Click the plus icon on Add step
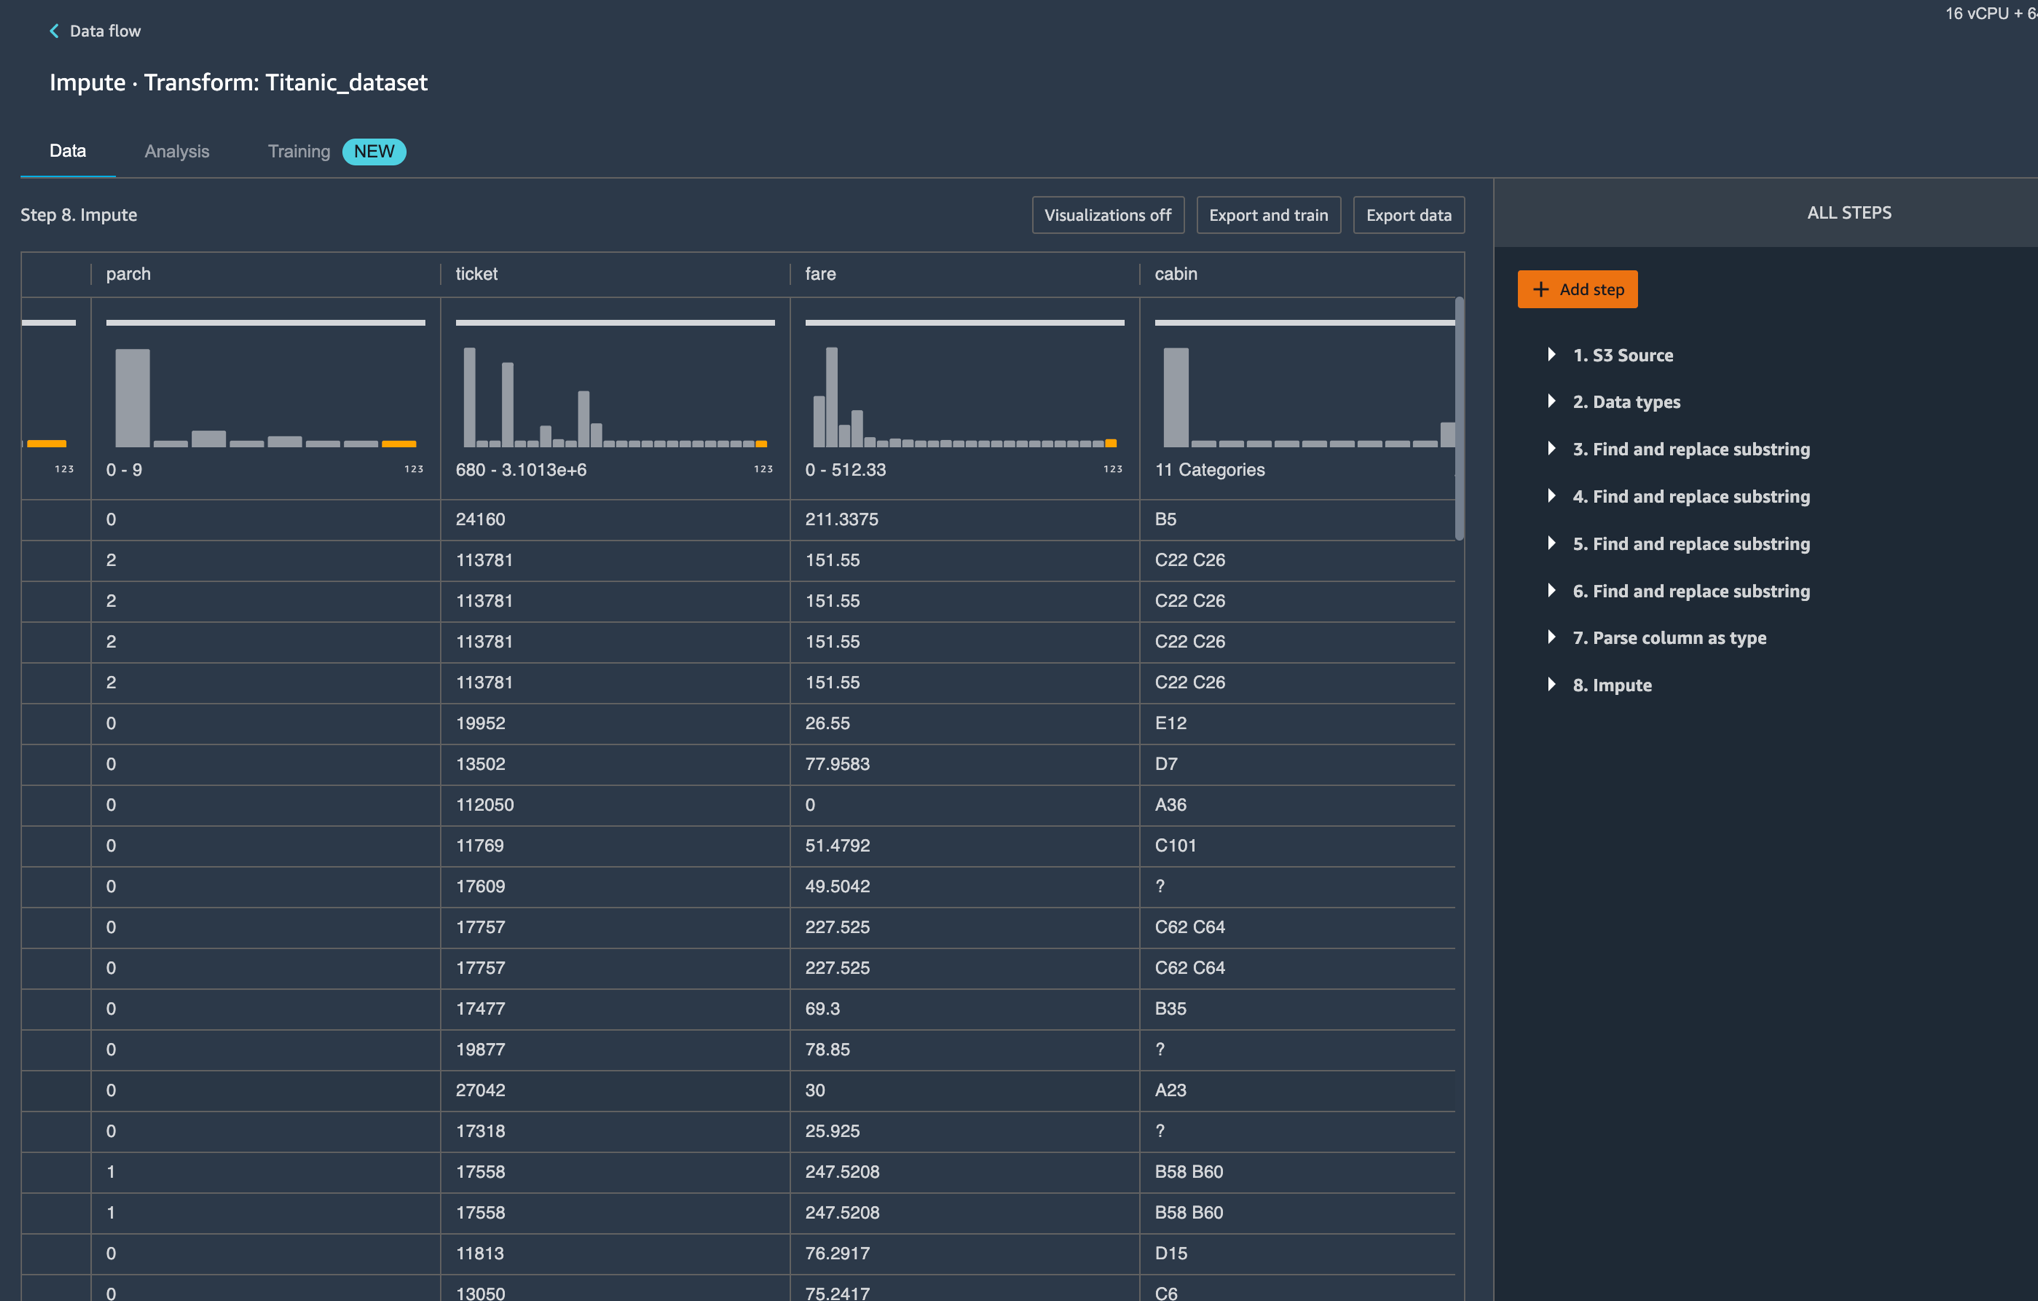The image size is (2038, 1301). [1541, 289]
